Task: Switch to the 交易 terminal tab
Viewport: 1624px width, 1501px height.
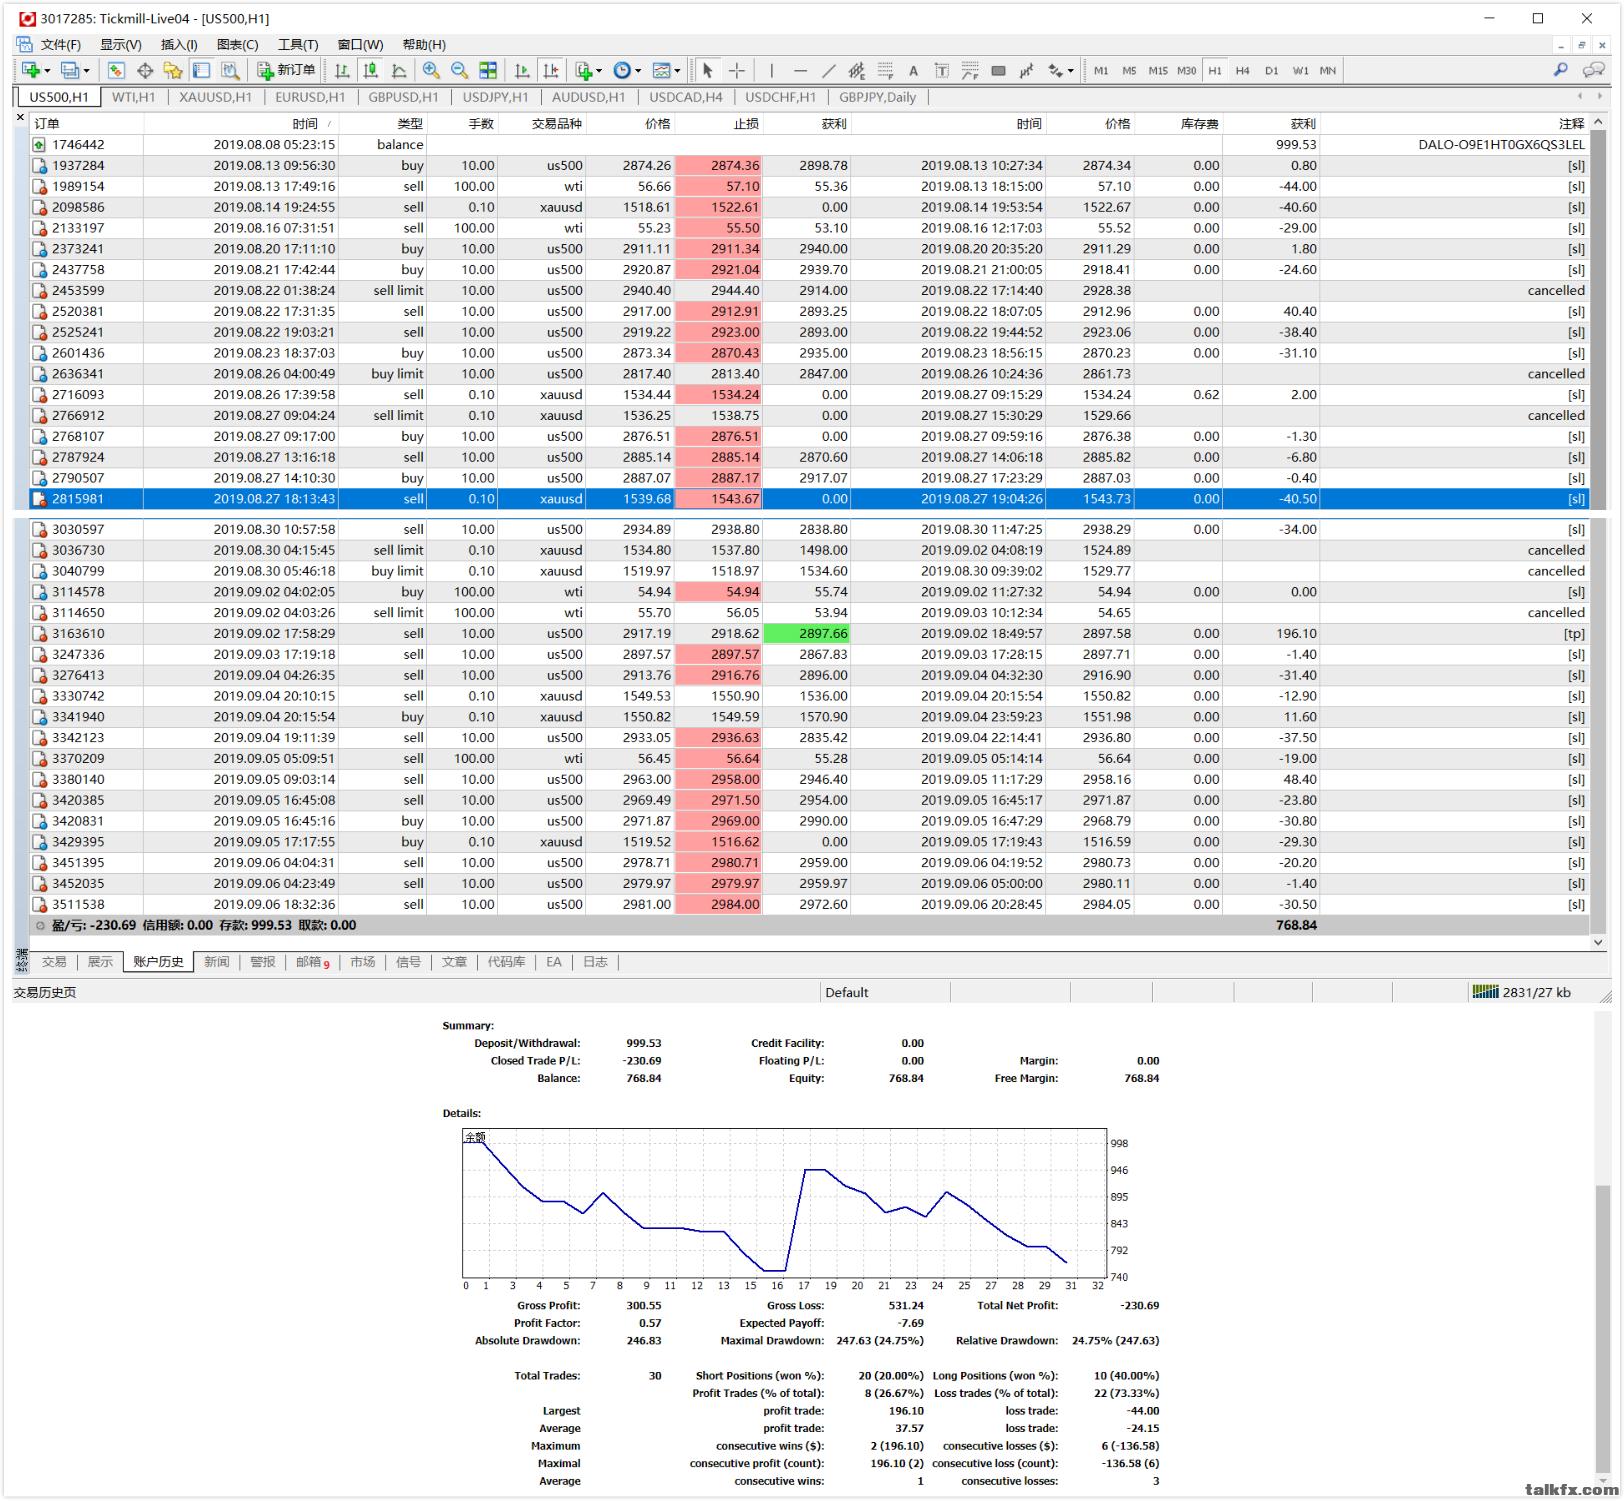Action: [54, 962]
